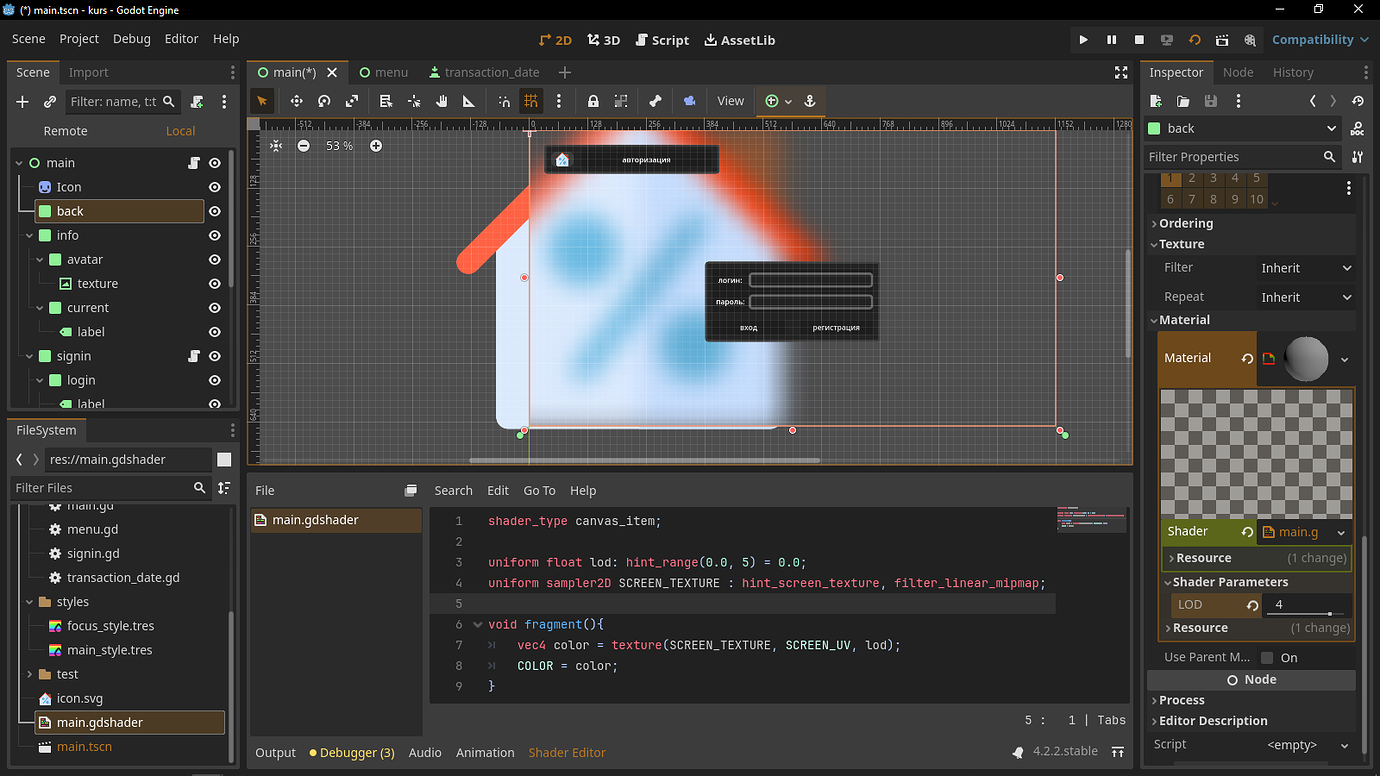Image resolution: width=1380 pixels, height=776 pixels.
Task: Stop the running project
Action: coord(1139,40)
